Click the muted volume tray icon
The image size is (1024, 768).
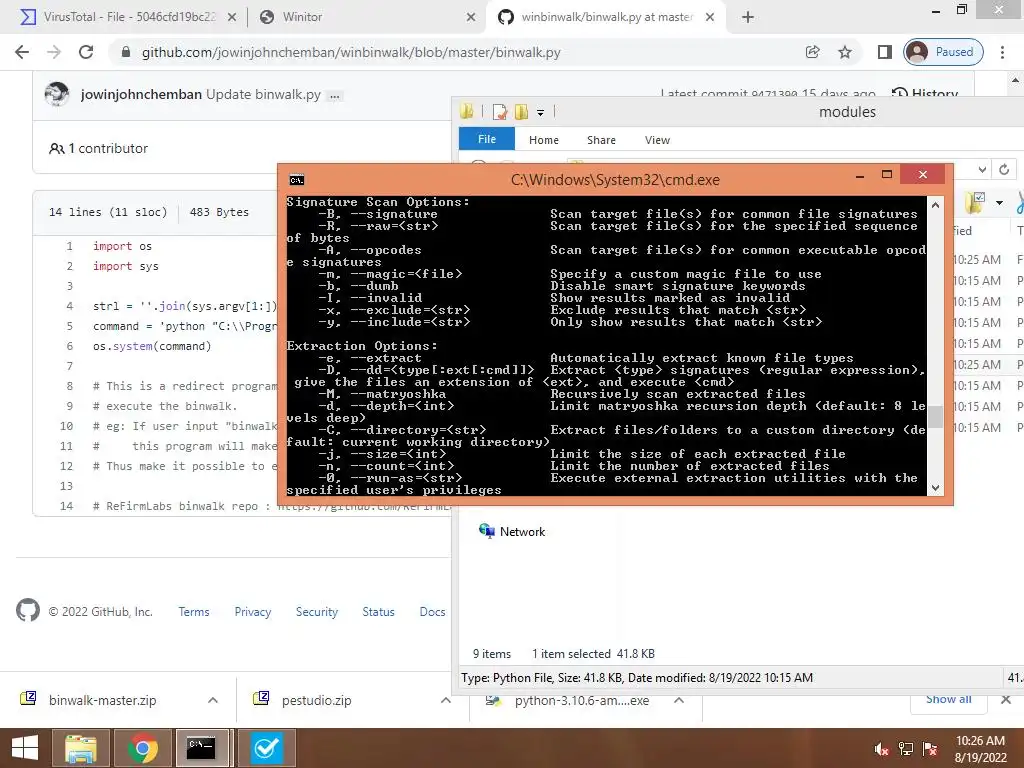coord(881,749)
